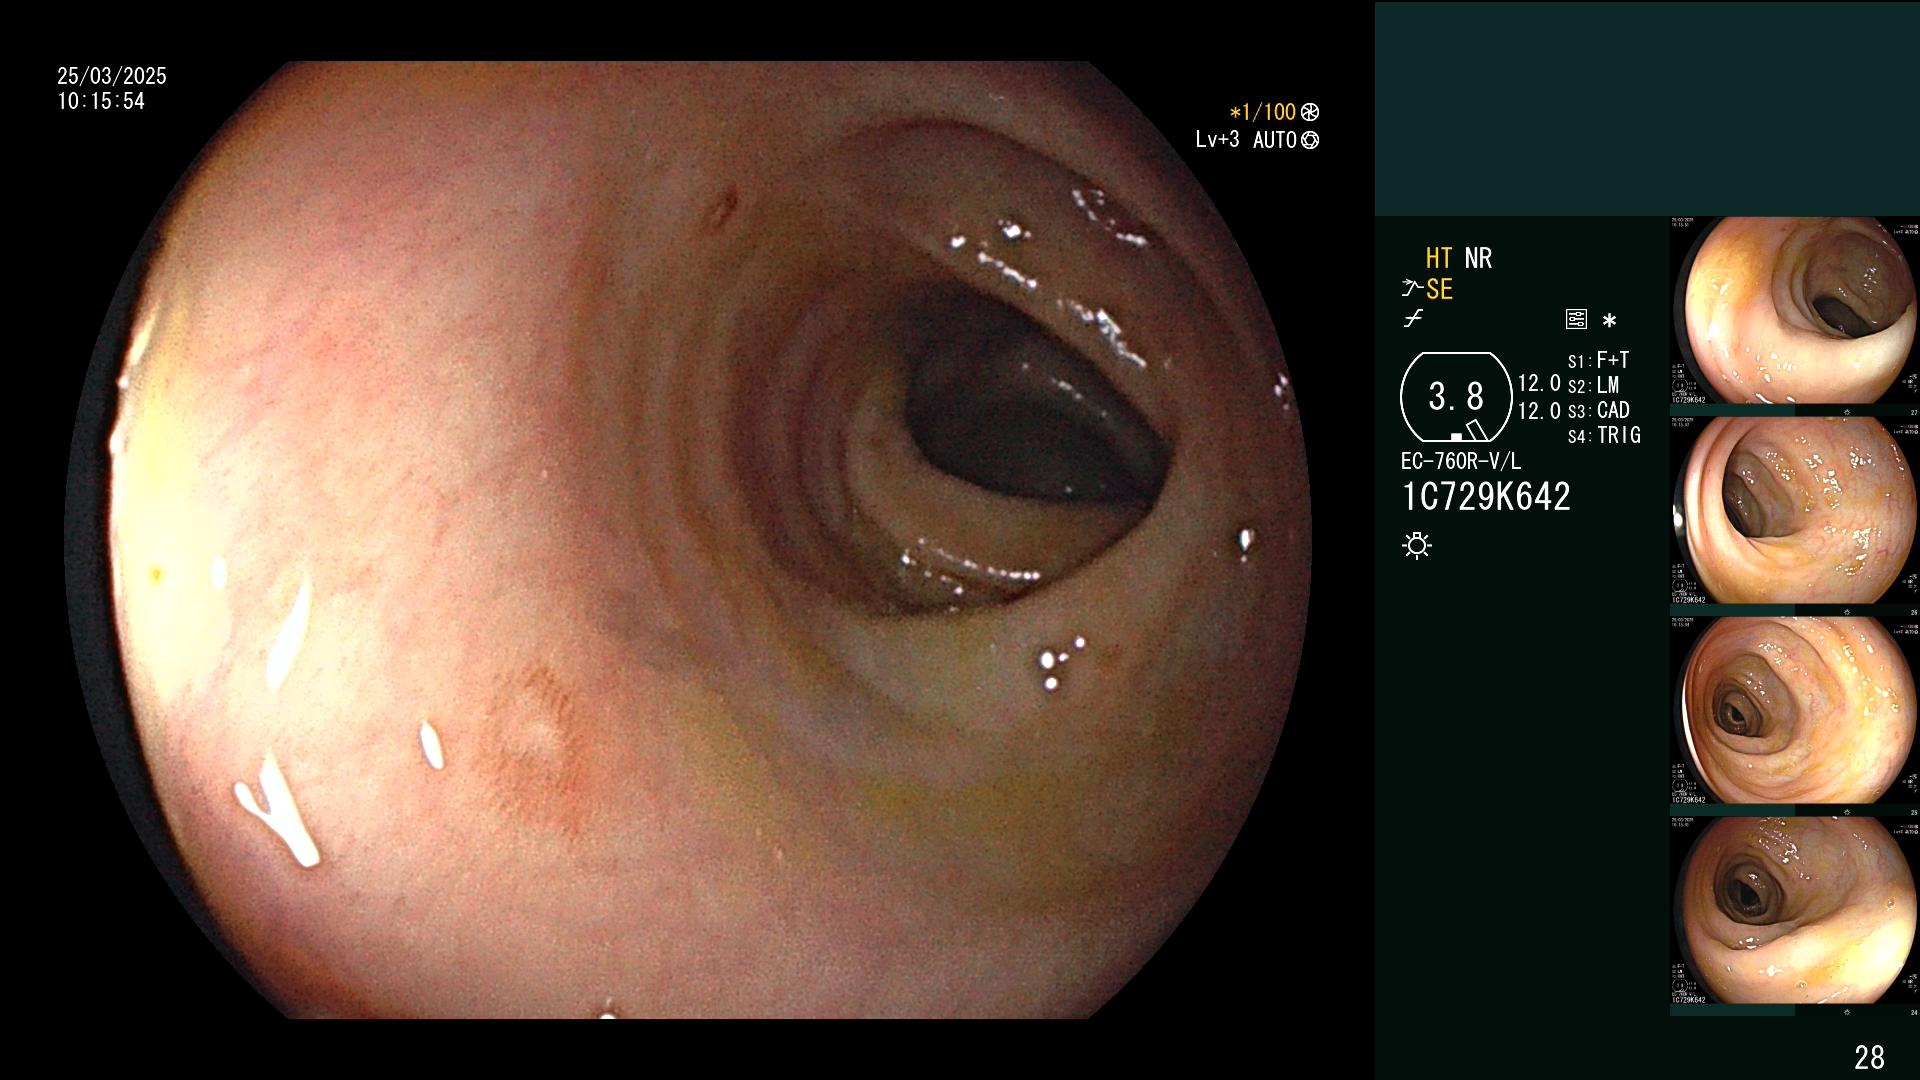Click the serial number 1C729K642
The image size is (1920, 1080).
tap(1486, 497)
